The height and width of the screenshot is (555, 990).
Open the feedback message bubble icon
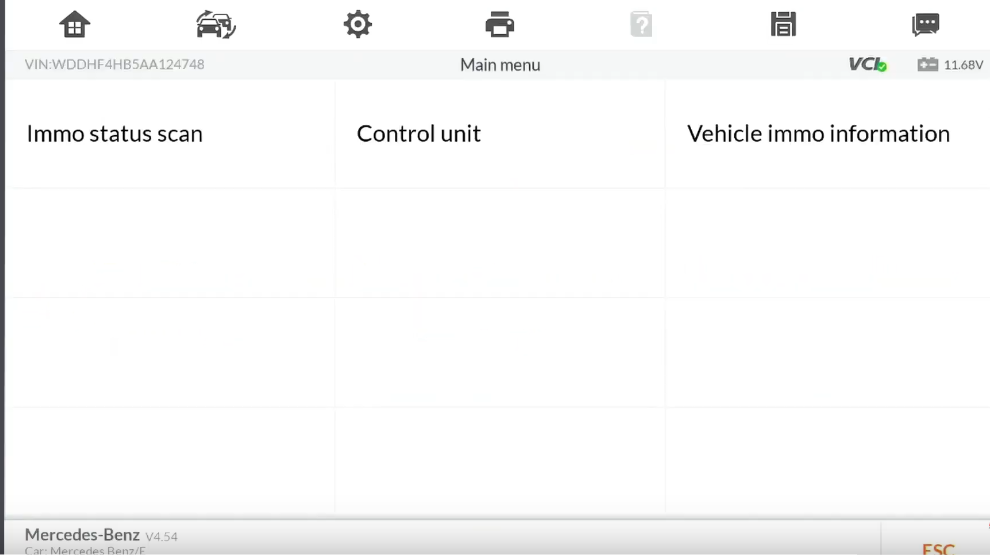(x=926, y=25)
